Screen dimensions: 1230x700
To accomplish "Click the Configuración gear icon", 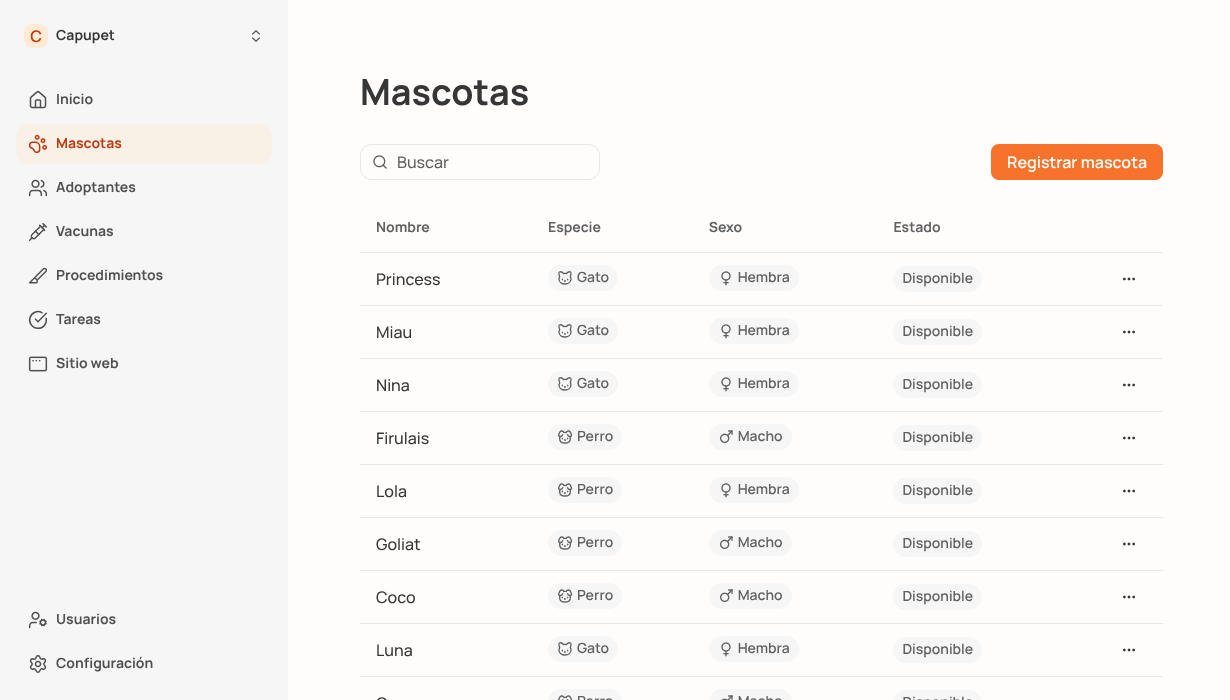I will (x=38, y=664).
